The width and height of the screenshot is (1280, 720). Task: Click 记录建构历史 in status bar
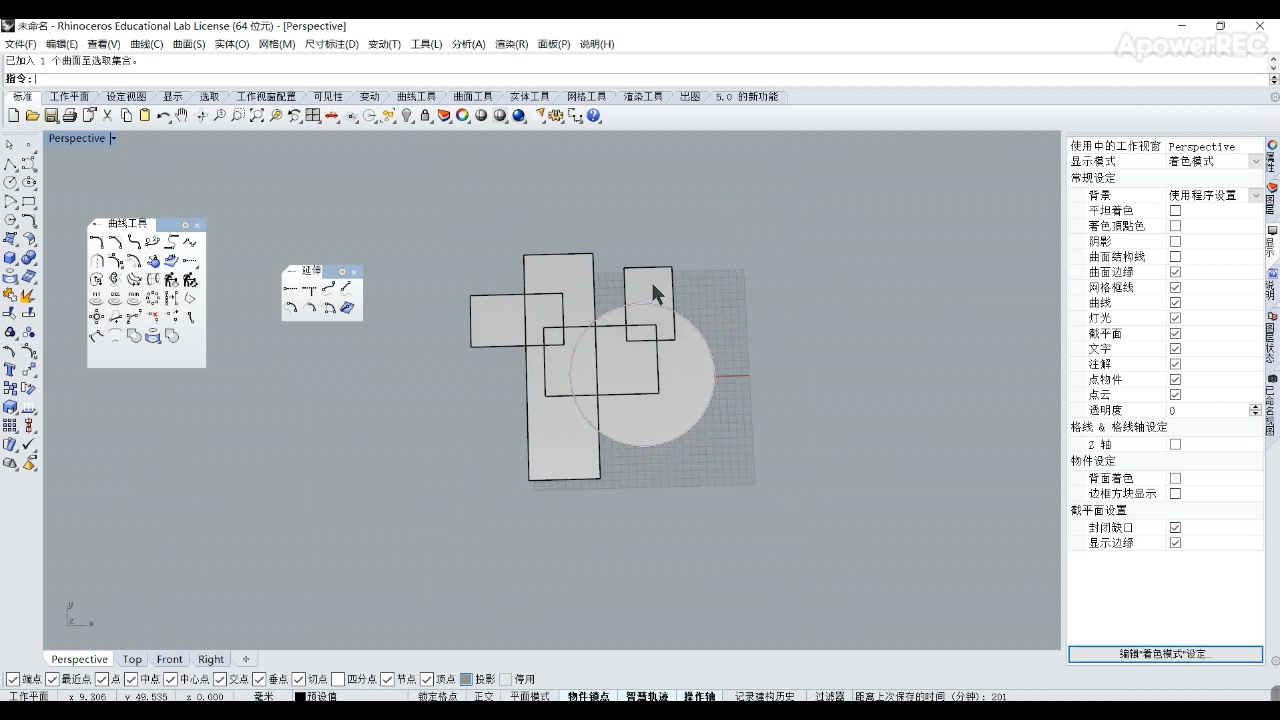(765, 696)
